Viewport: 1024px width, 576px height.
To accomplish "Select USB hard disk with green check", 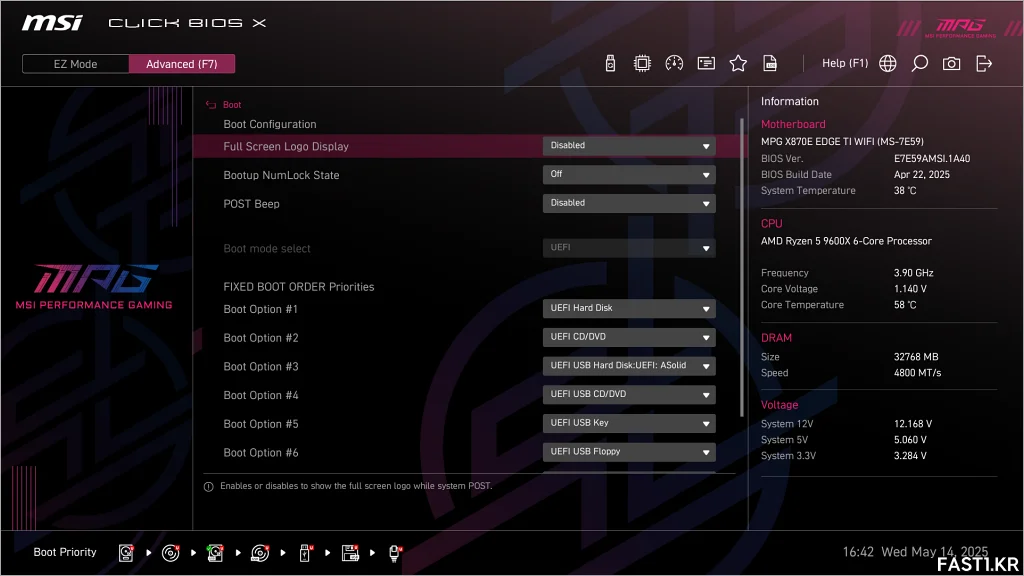I will tap(215, 553).
